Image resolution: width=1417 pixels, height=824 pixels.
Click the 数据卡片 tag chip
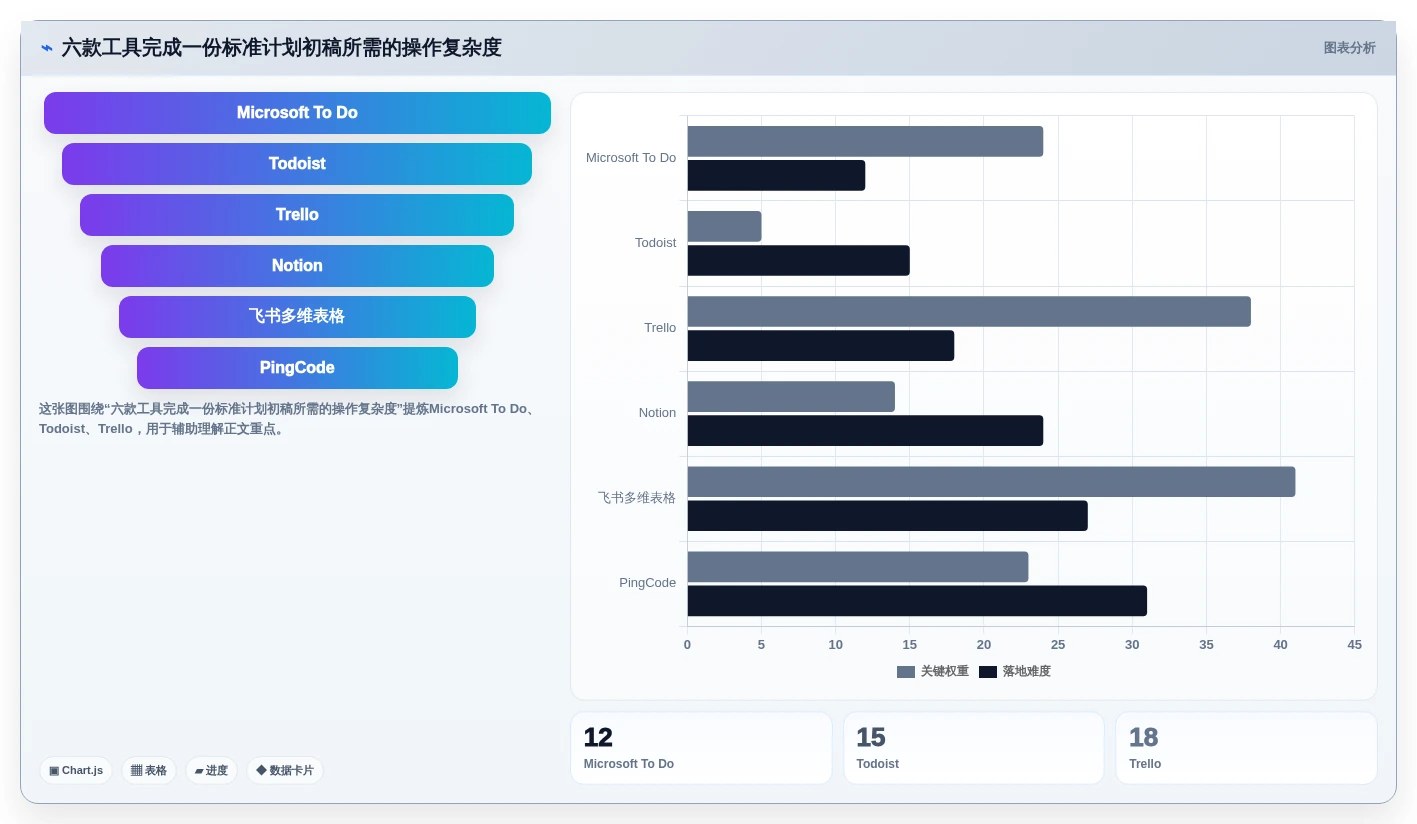point(285,771)
